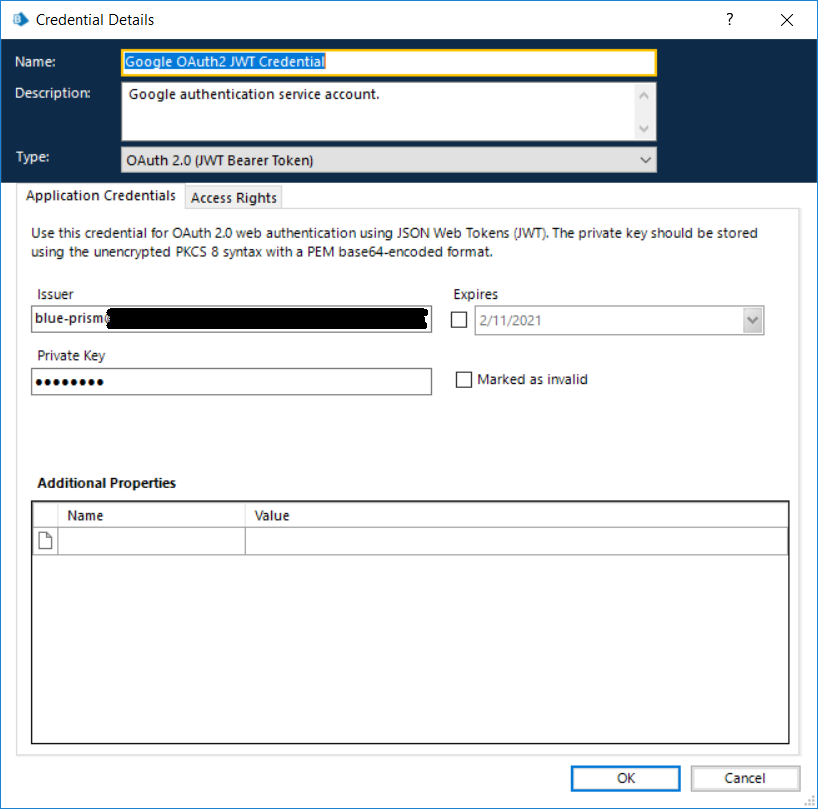The height and width of the screenshot is (809, 818).
Task: Click the 'Additional Properties' heading
Action: pos(106,483)
